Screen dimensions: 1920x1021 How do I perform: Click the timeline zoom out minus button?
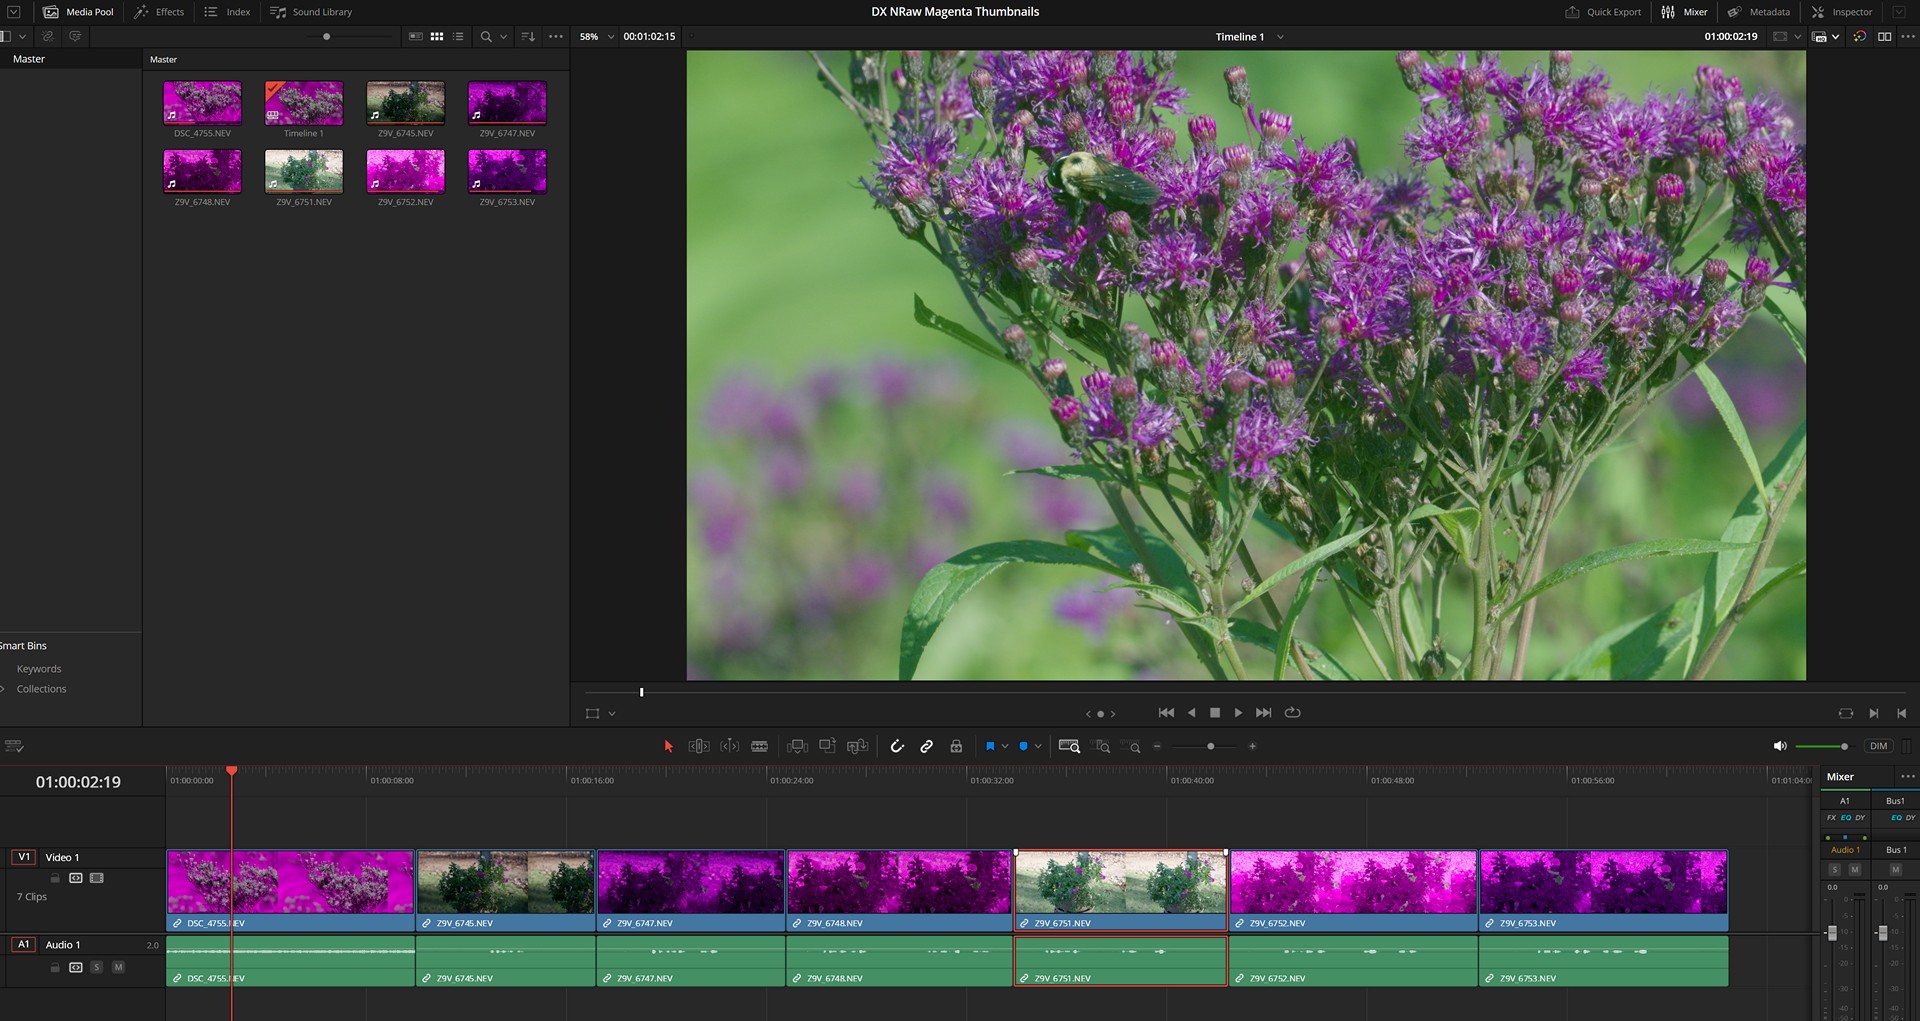[x=1157, y=746]
